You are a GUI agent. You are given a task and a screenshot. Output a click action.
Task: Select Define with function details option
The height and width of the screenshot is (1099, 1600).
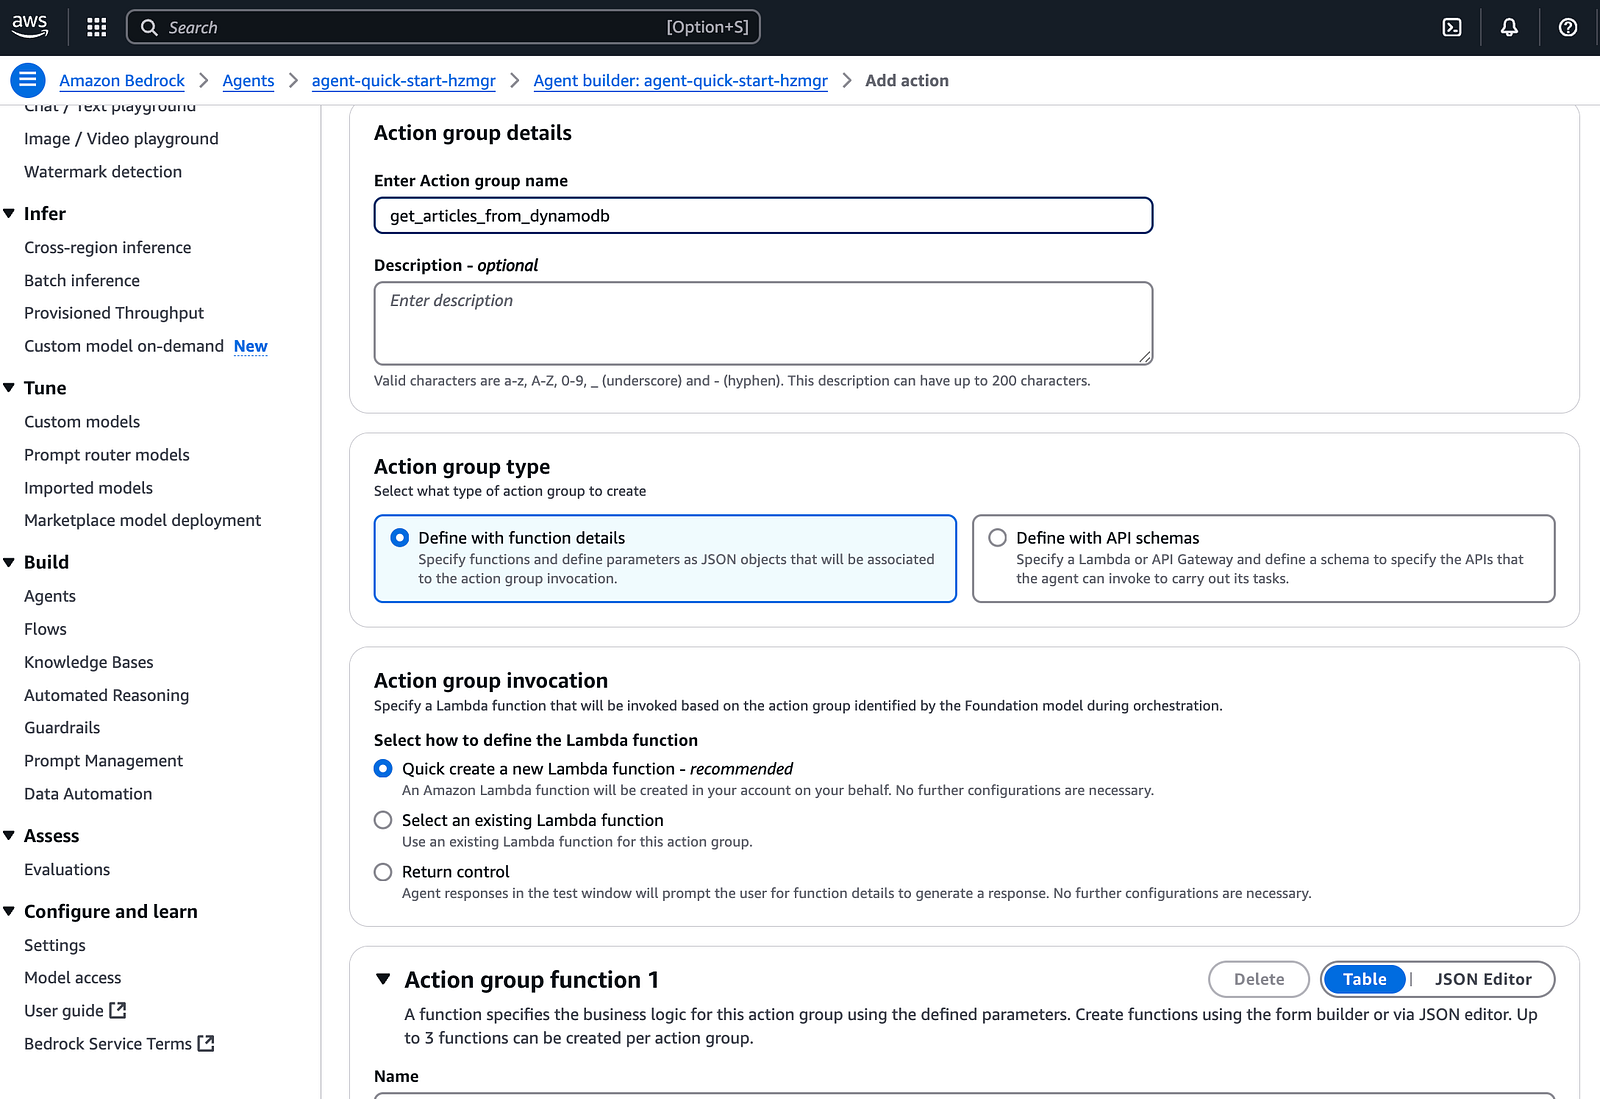click(x=665, y=558)
